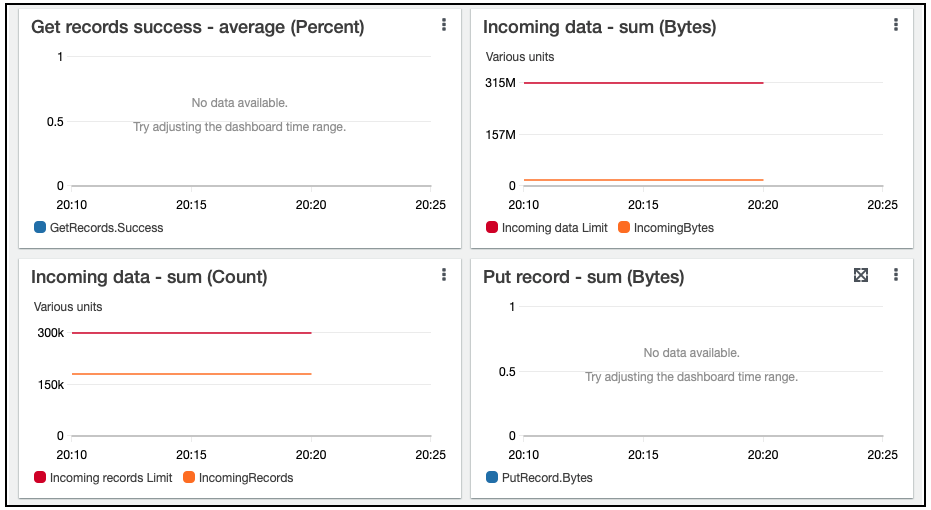Open options menu for Get records success widget

click(x=444, y=25)
